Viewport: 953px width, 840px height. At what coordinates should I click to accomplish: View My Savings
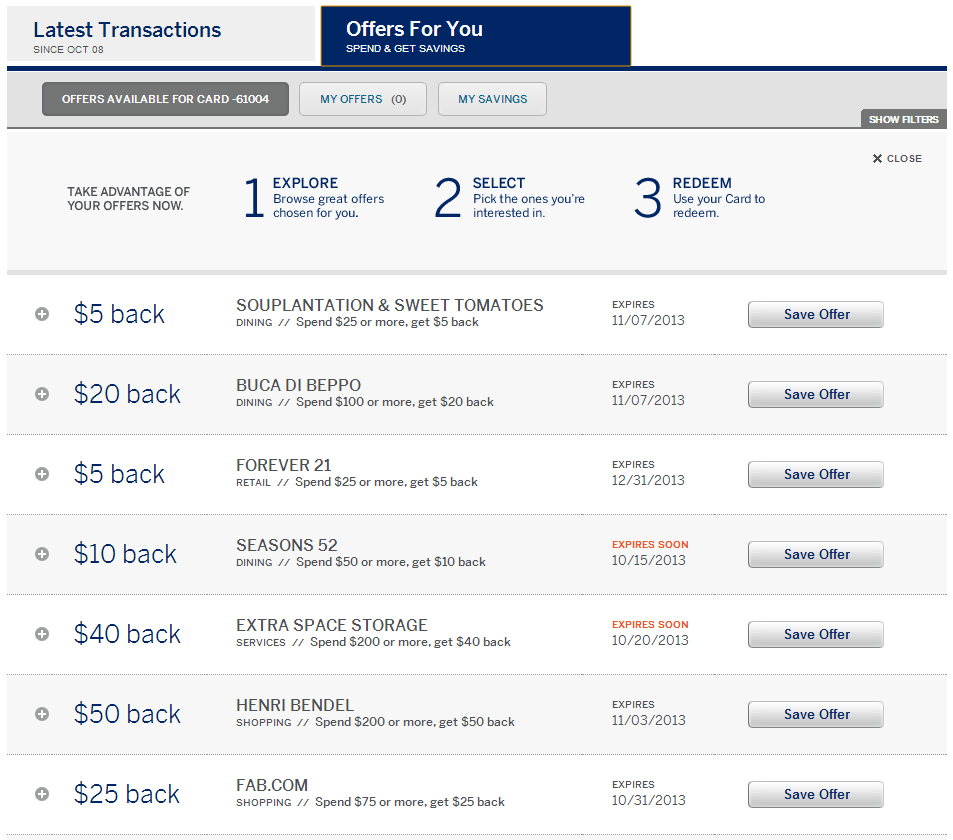tap(492, 99)
